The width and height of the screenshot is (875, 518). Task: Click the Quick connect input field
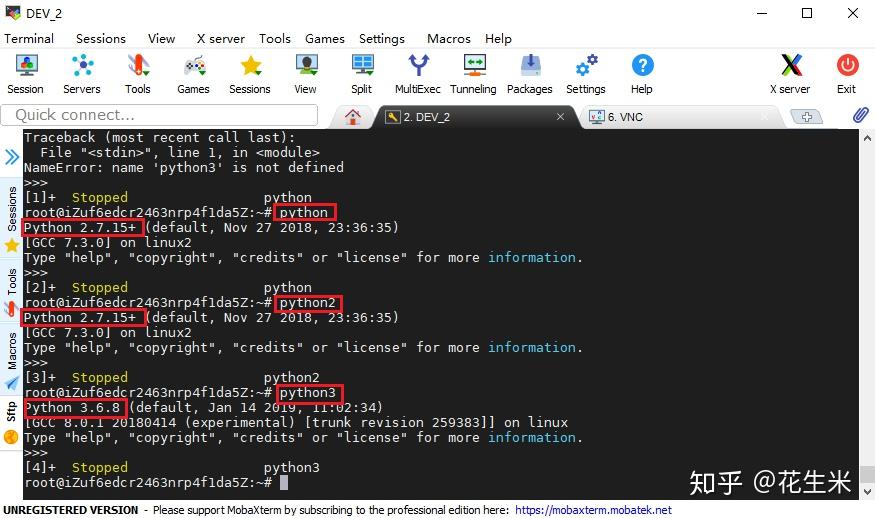tap(160, 115)
